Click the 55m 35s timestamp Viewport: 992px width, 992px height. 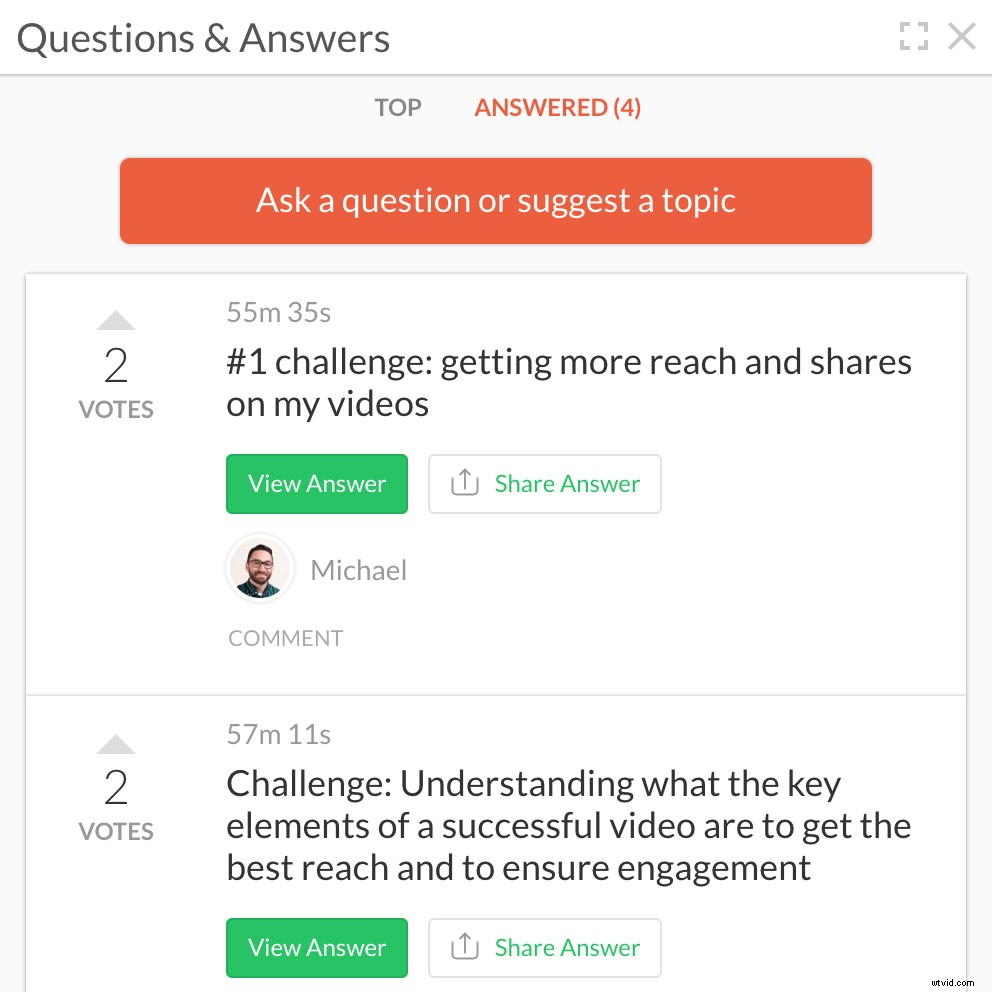[278, 312]
